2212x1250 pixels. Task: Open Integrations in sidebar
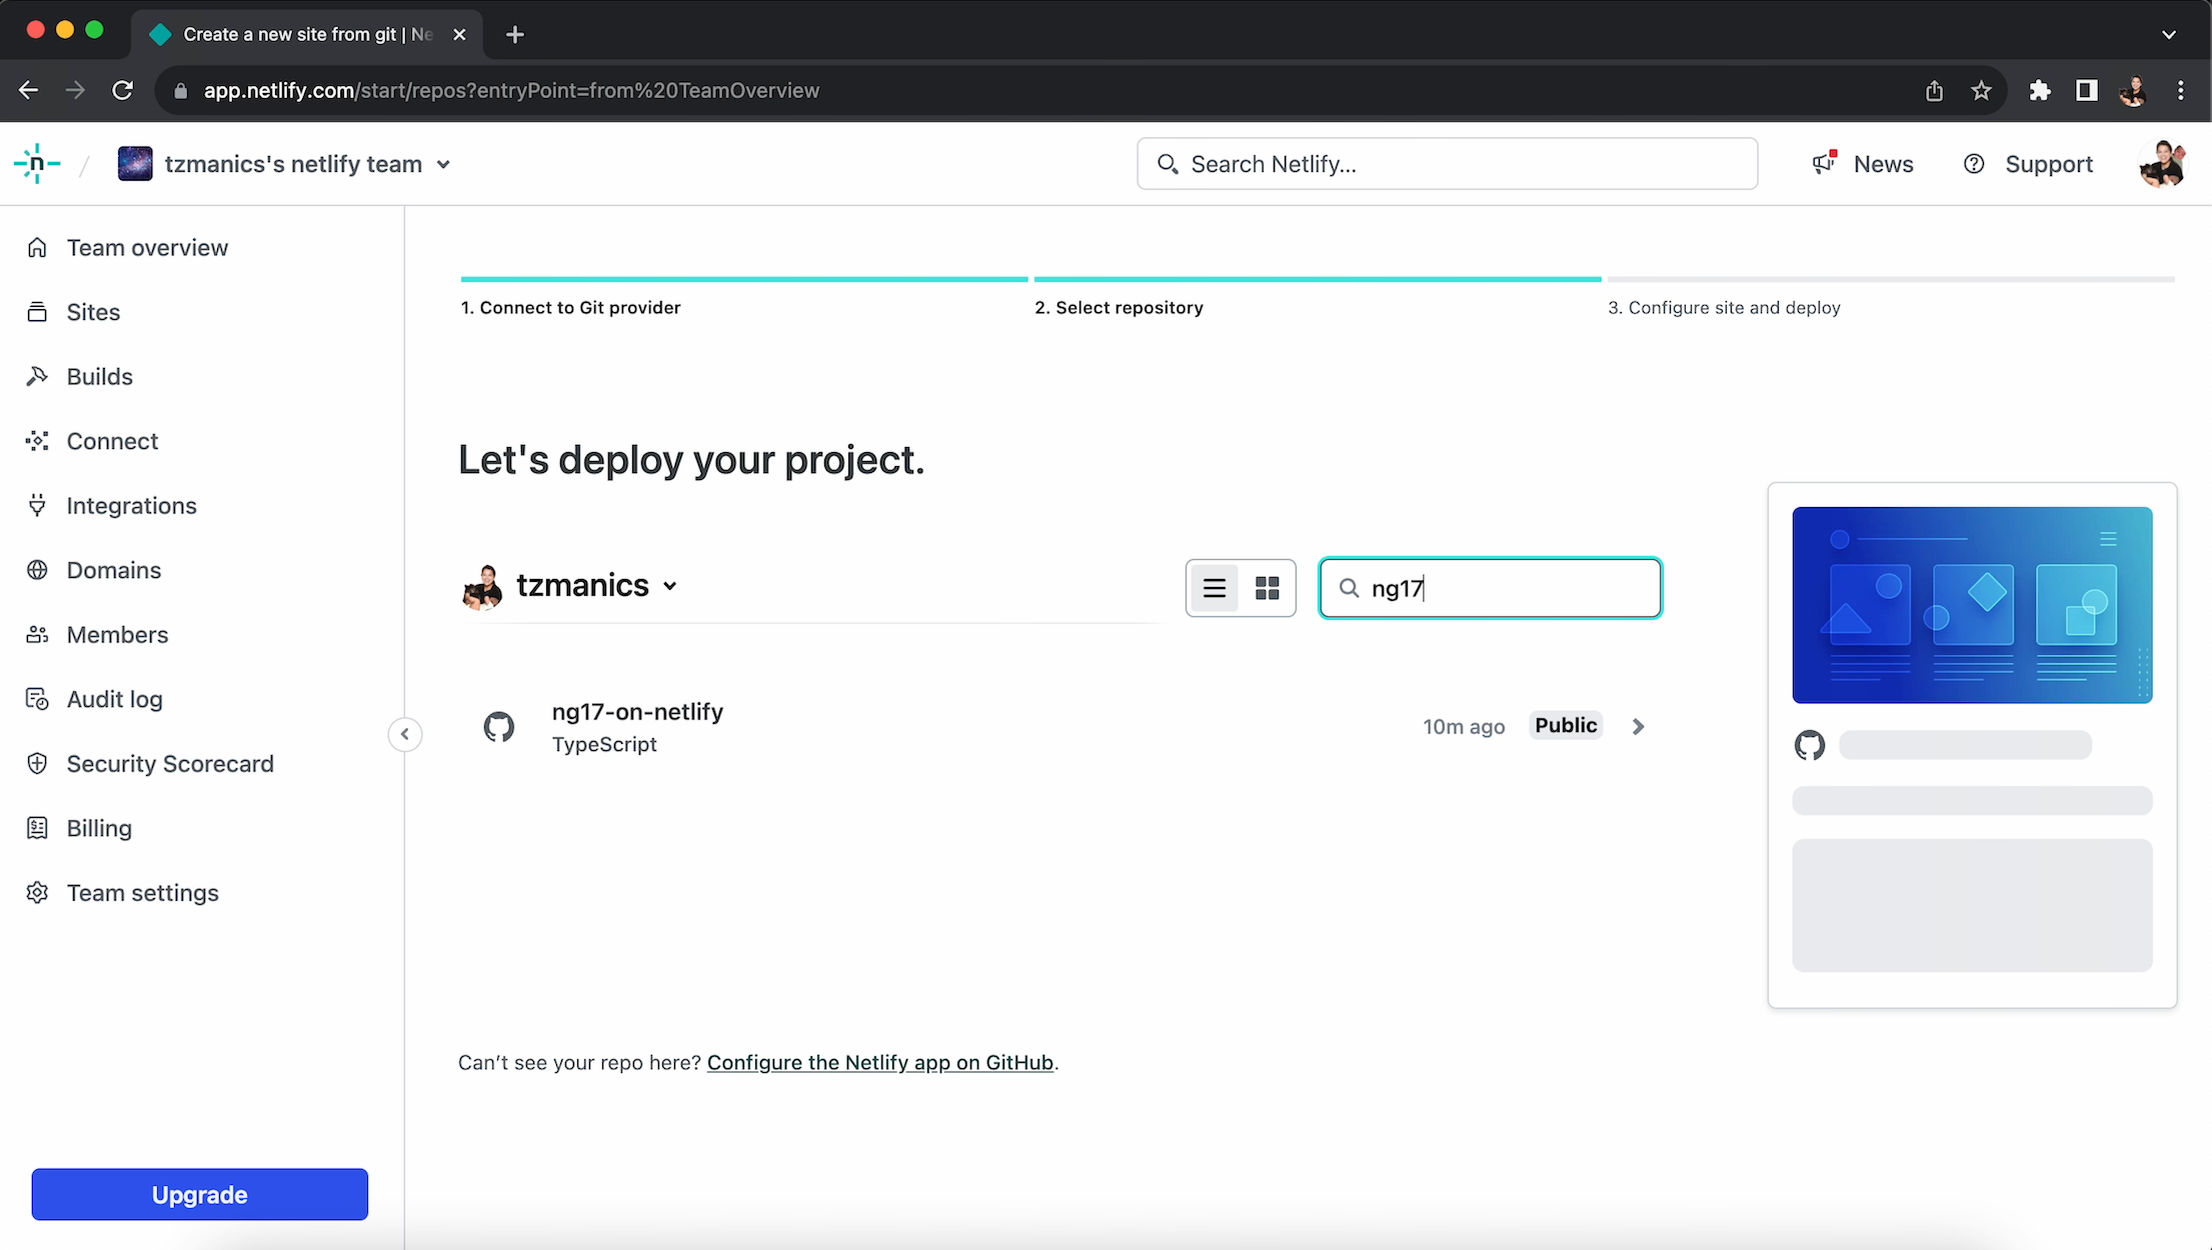coord(131,506)
